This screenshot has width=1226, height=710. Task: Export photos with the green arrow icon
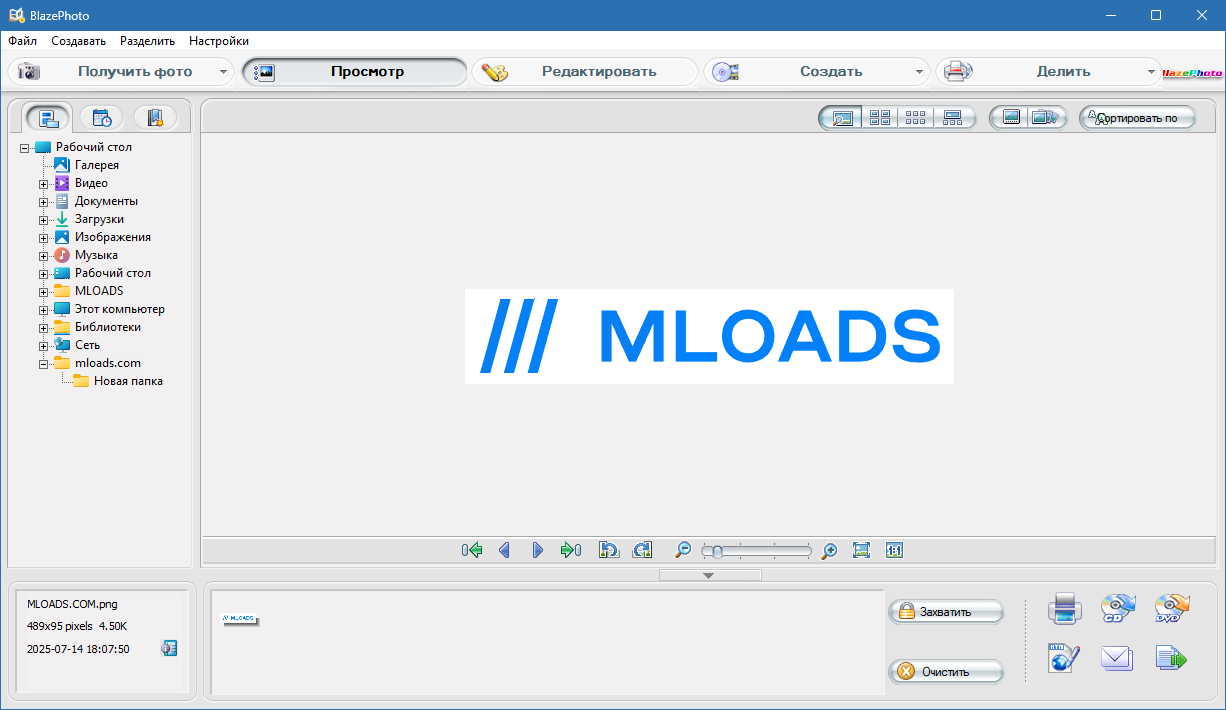(1171, 658)
